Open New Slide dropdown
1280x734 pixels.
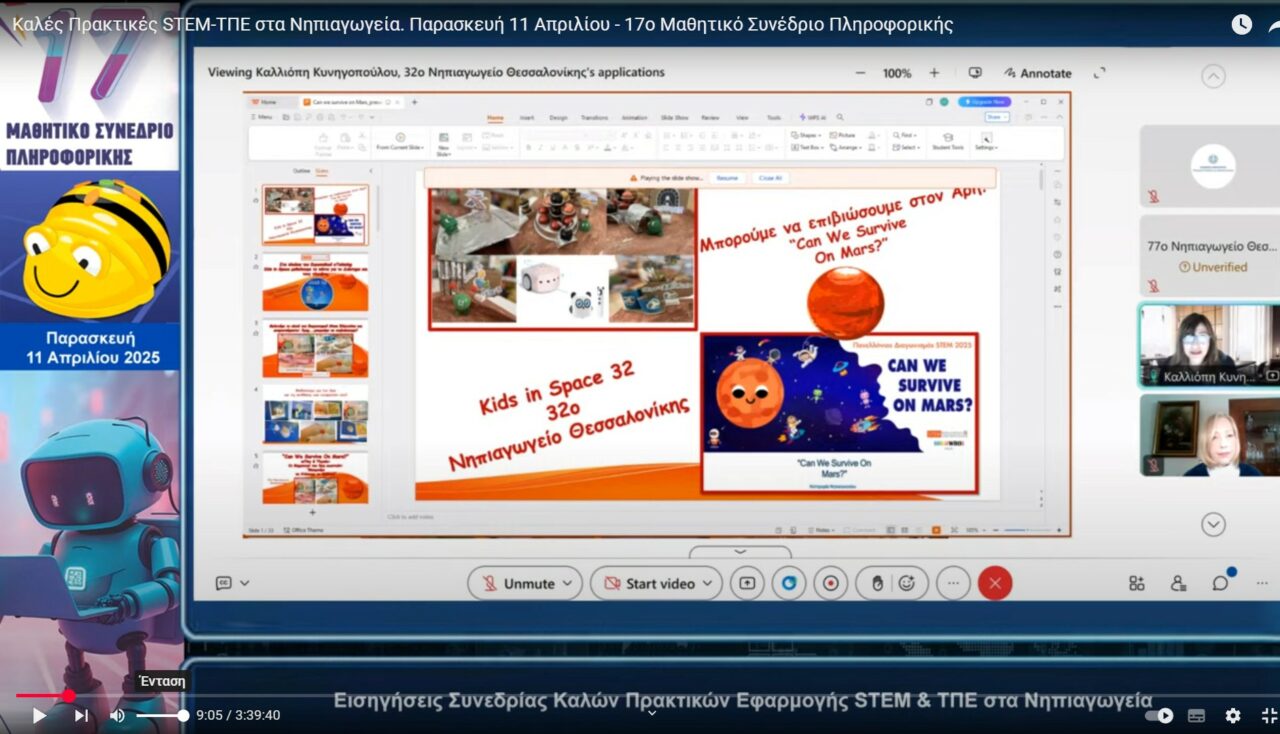click(x=444, y=145)
